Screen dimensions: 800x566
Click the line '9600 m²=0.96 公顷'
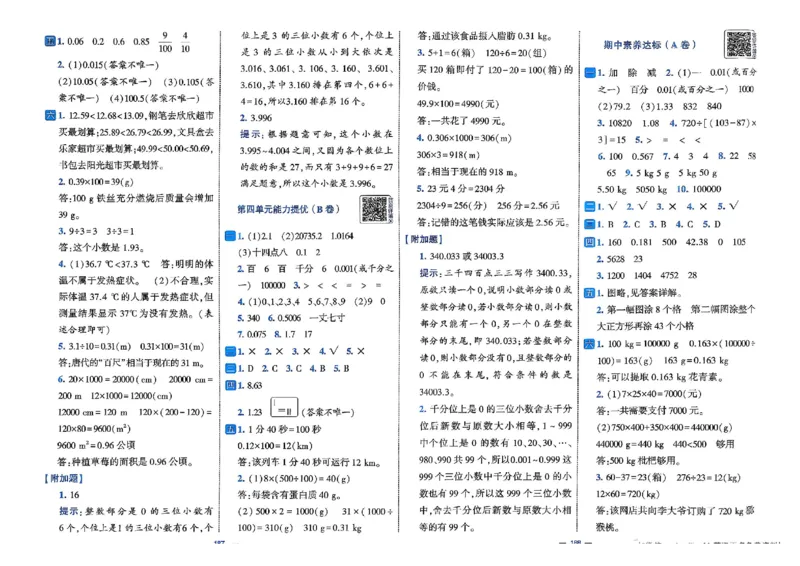[x=96, y=445]
